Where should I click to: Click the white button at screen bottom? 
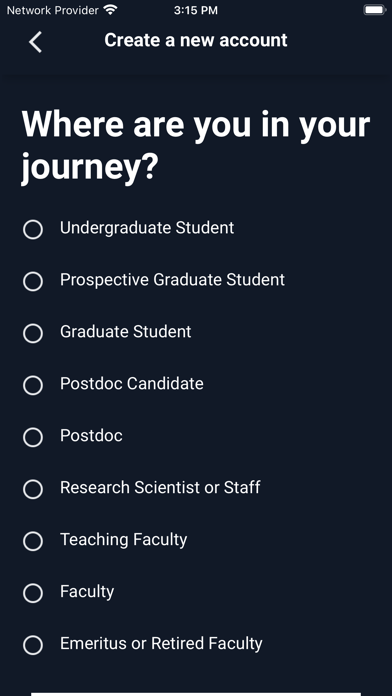tap(196, 694)
